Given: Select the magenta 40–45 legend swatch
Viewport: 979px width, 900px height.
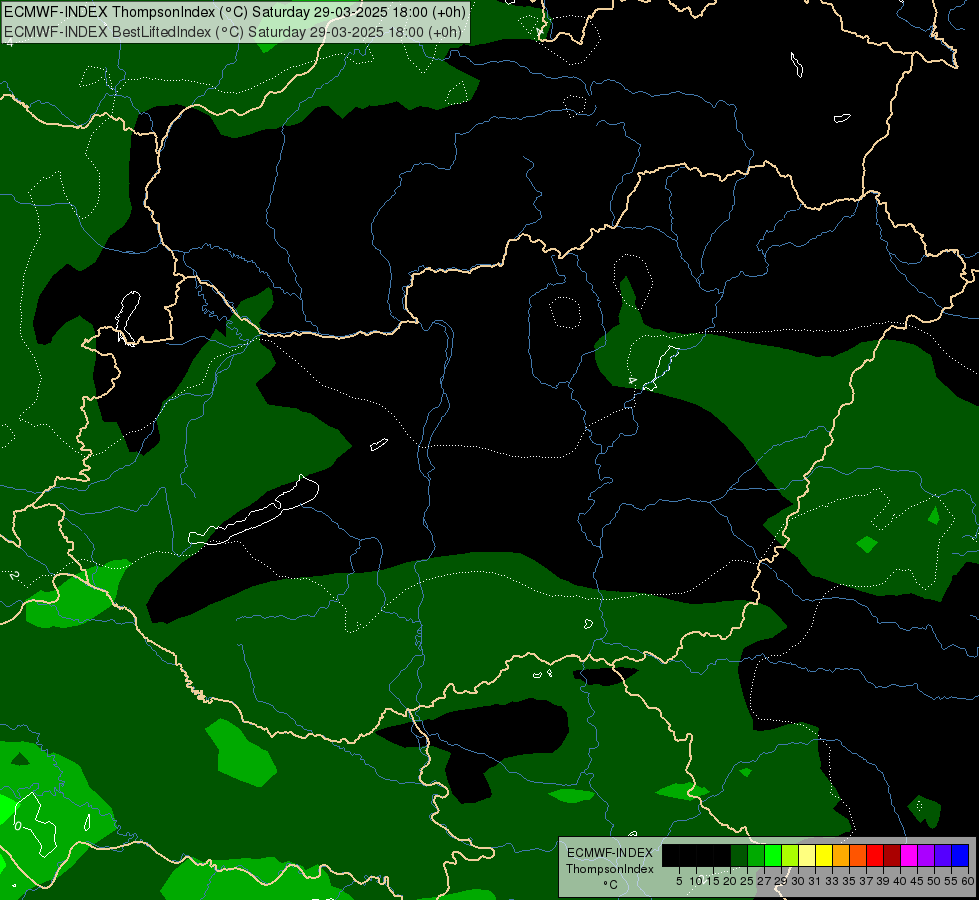Looking at the screenshot, I should tap(909, 855).
